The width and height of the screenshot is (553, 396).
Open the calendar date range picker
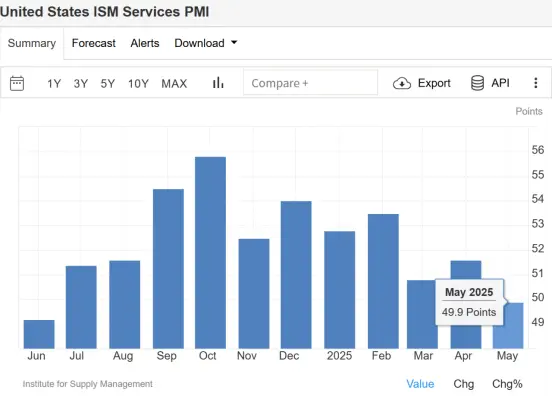tap(17, 84)
